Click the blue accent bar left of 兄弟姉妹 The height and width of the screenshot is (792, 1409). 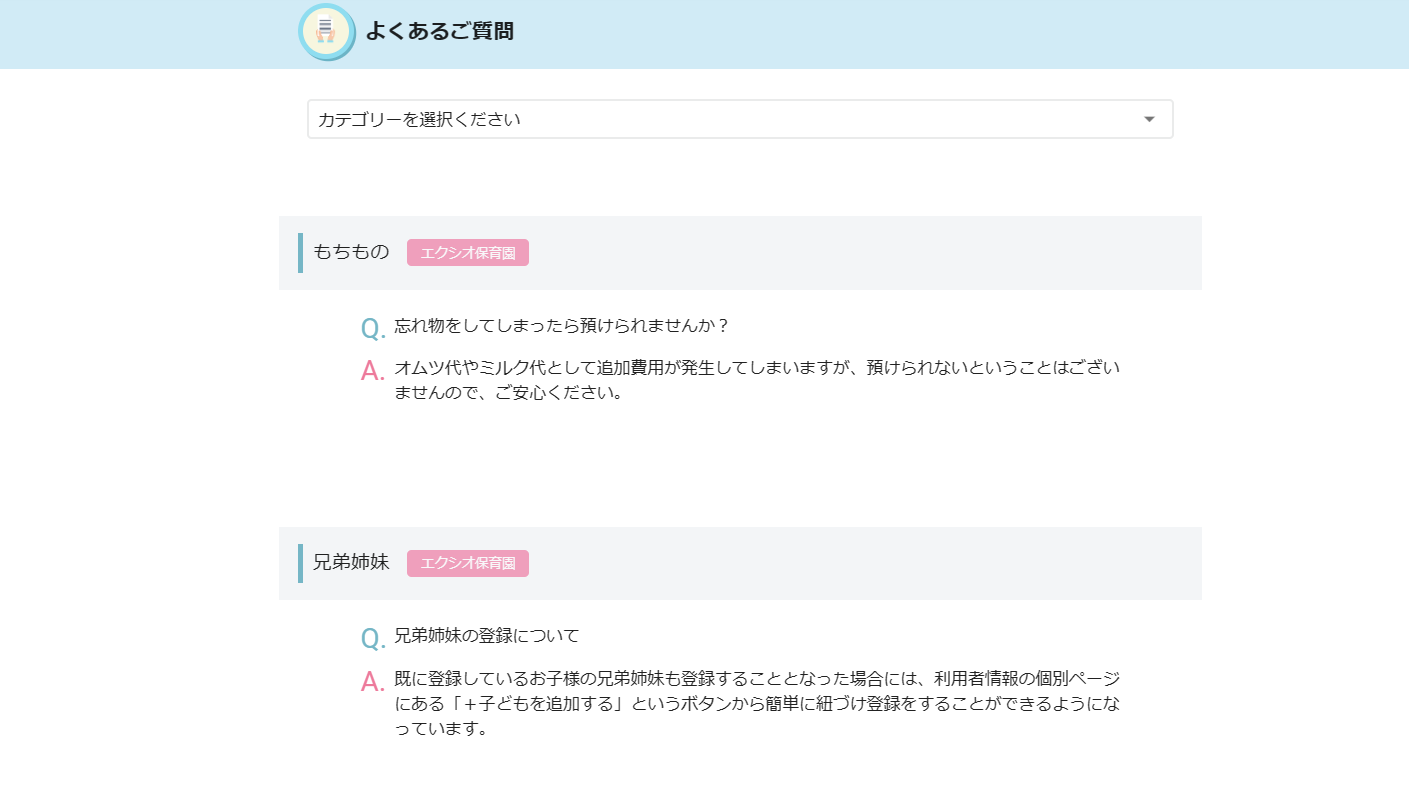click(x=300, y=563)
